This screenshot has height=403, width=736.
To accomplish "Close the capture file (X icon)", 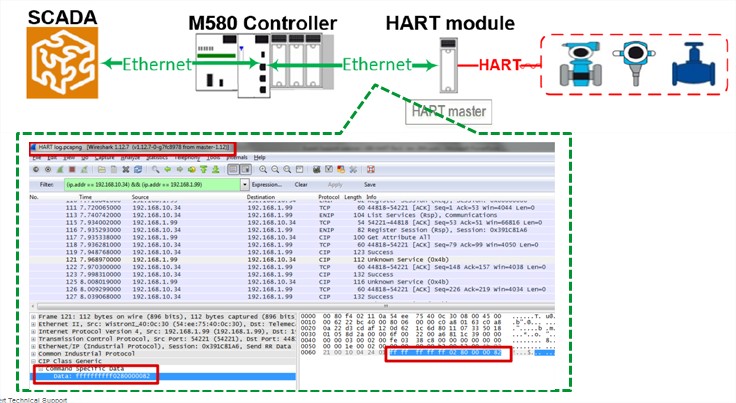I will coord(126,169).
